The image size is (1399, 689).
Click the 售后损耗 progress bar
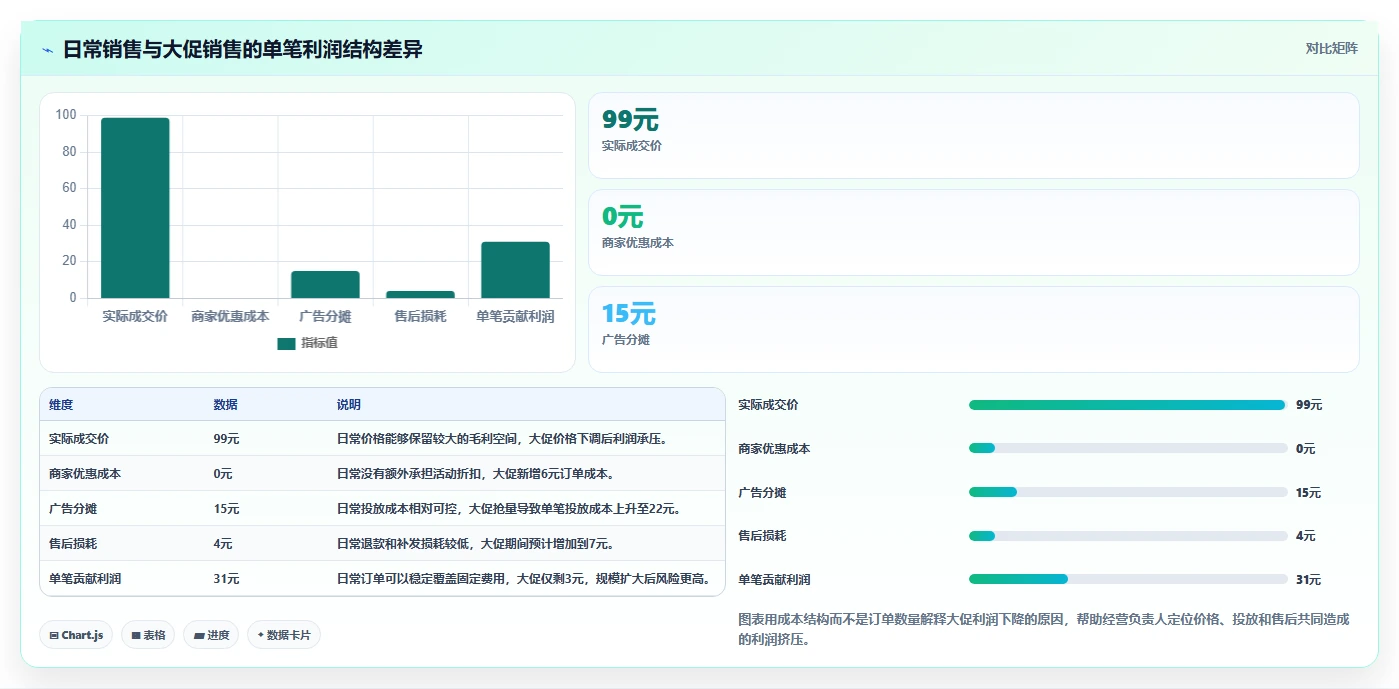1128,536
